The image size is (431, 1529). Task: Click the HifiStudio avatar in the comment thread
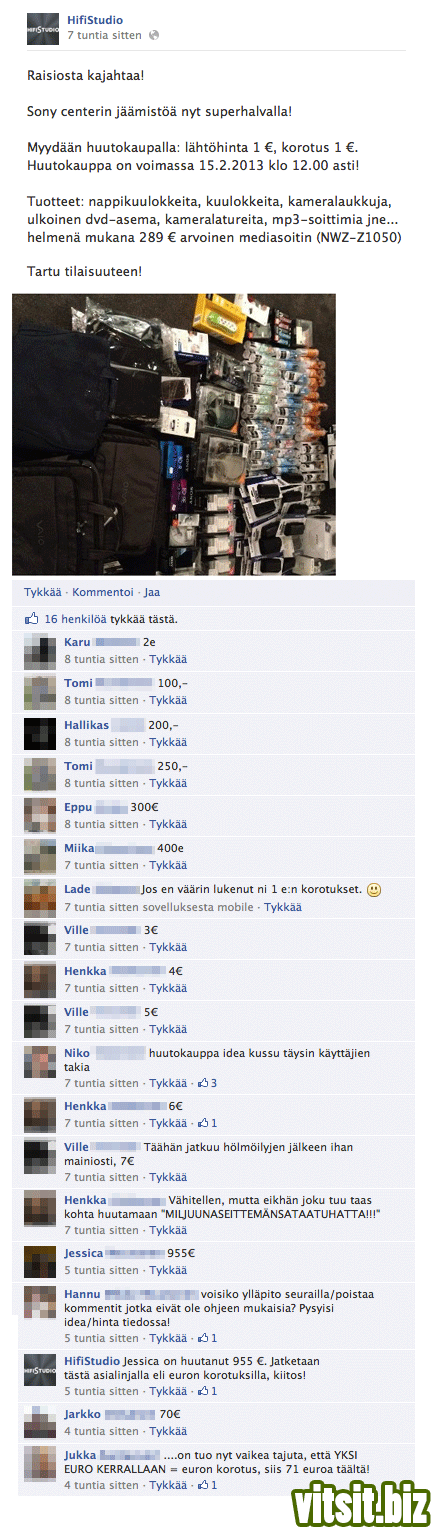(41, 1370)
